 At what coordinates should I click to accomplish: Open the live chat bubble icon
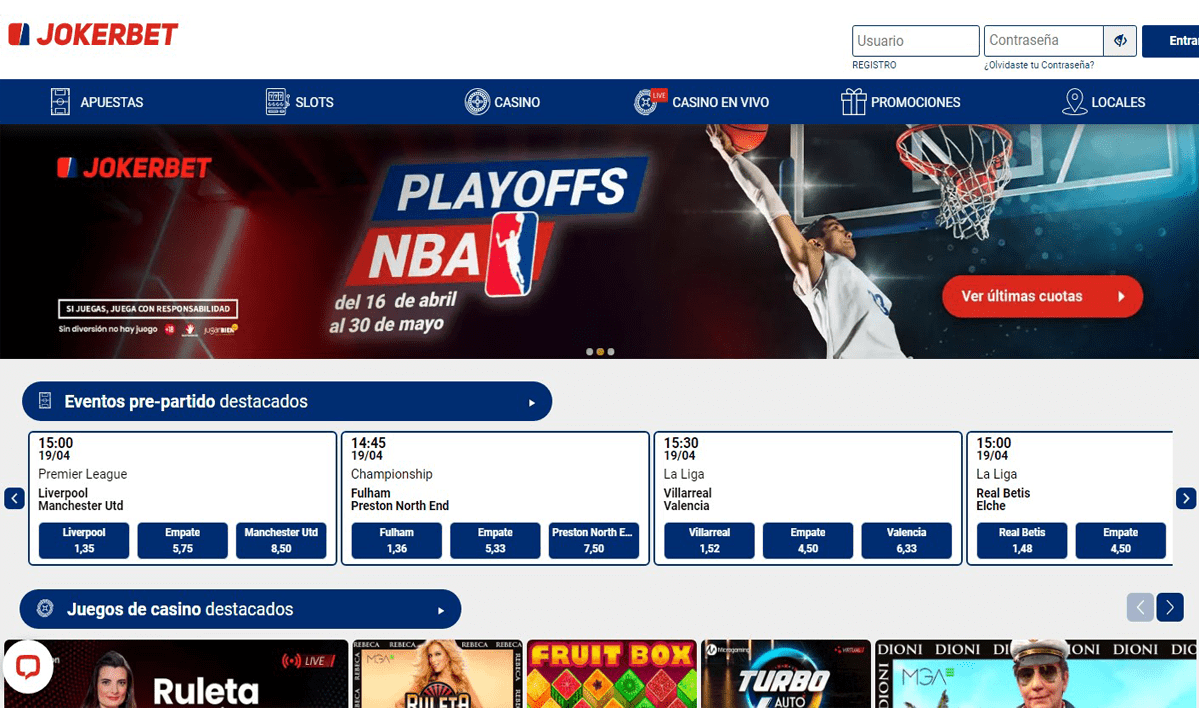point(28,667)
